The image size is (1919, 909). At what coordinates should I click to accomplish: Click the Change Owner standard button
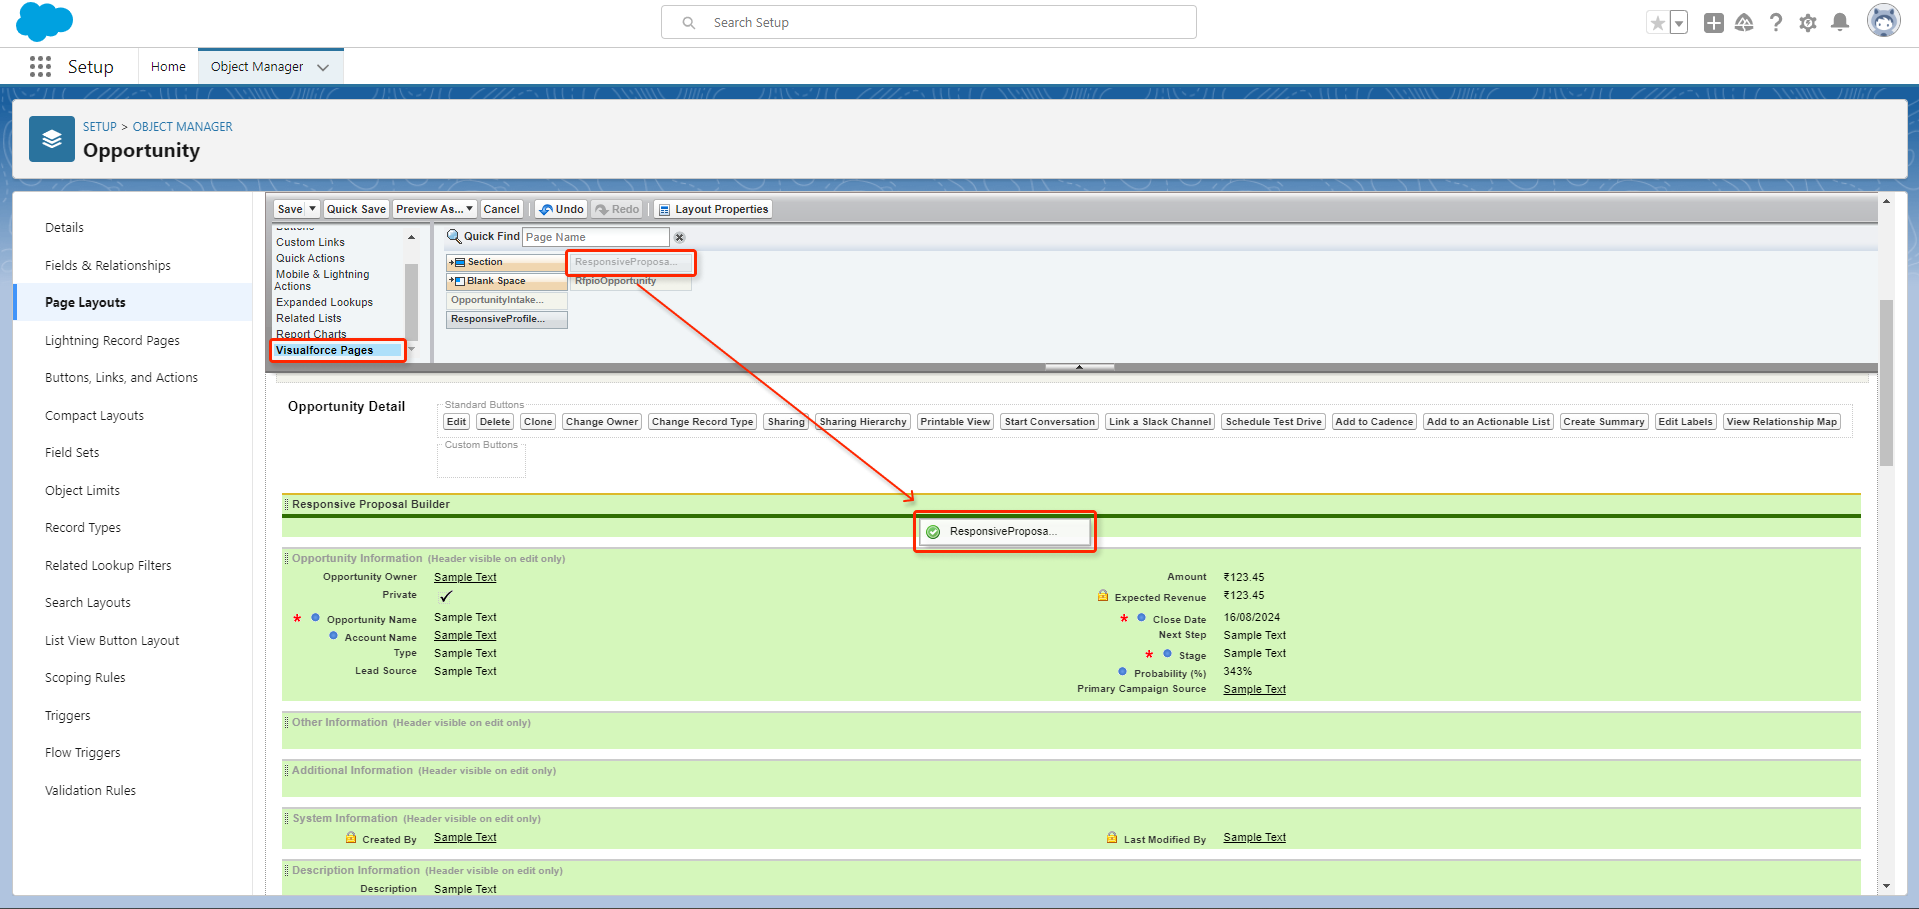(602, 422)
